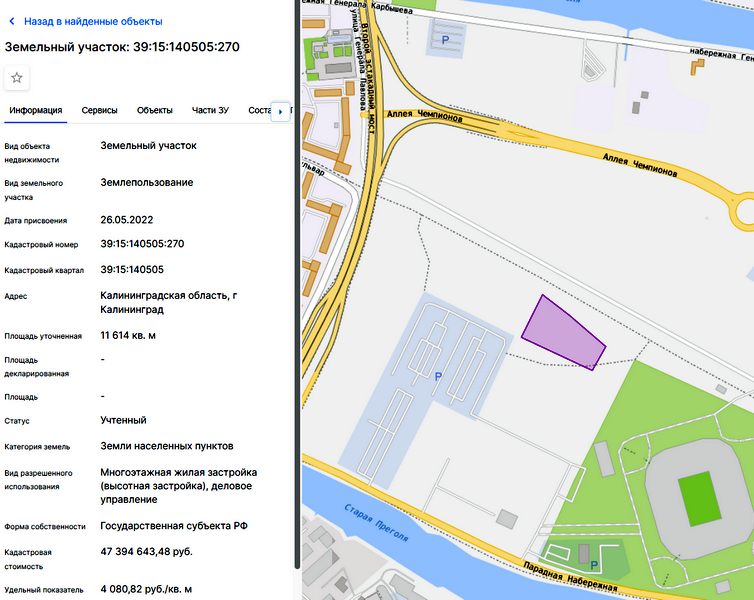Image resolution: width=754 pixels, height=600 pixels.
Task: Add parcel to favorites with star icon
Action: point(17,78)
